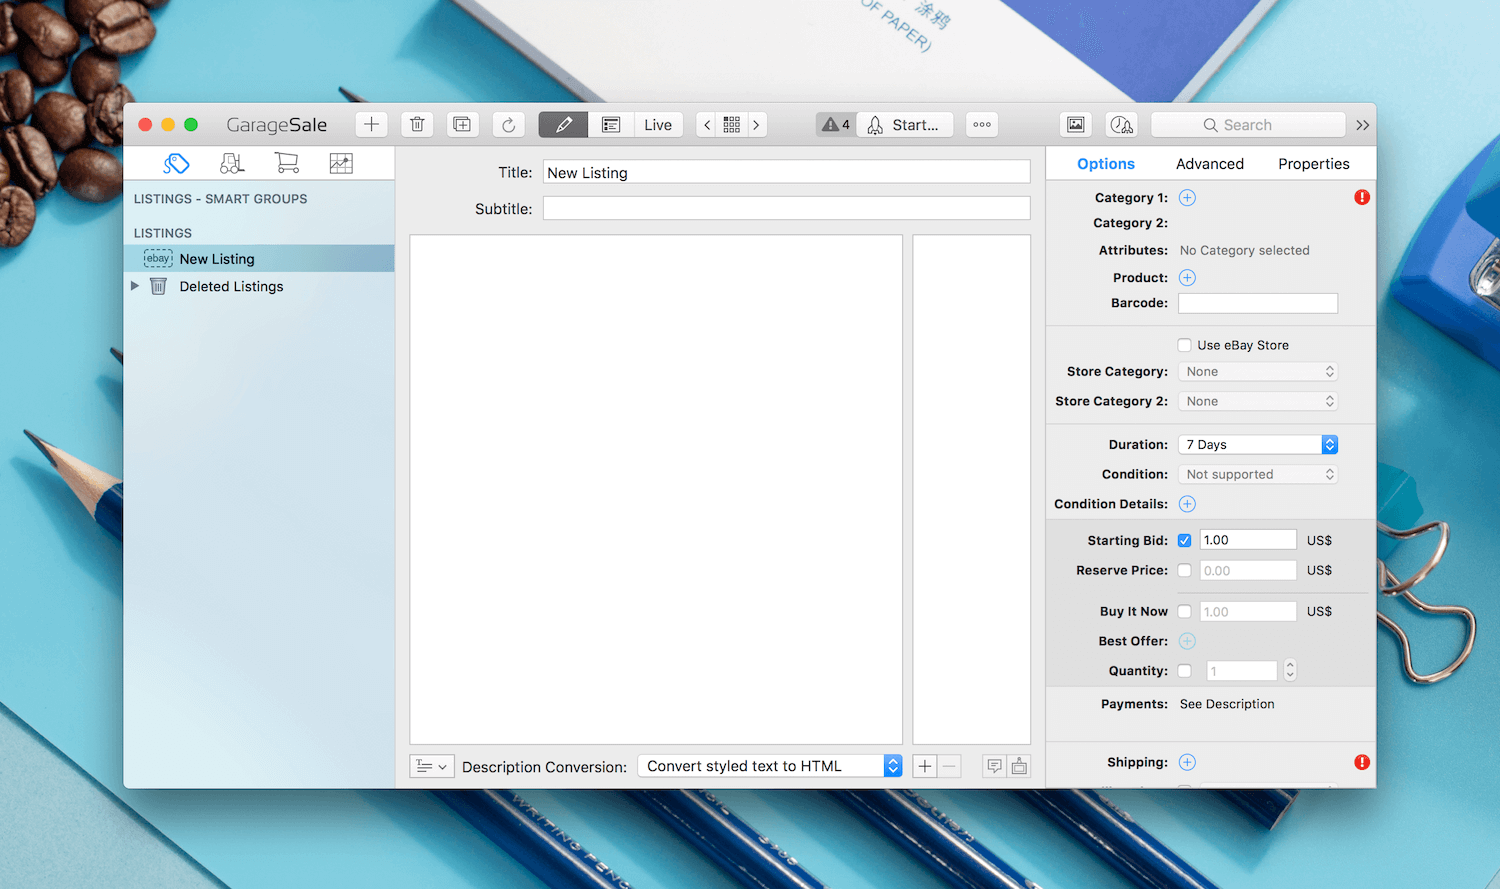Screen dimensions: 1500x889
Task: Click the Start... launch button
Action: [904, 124]
